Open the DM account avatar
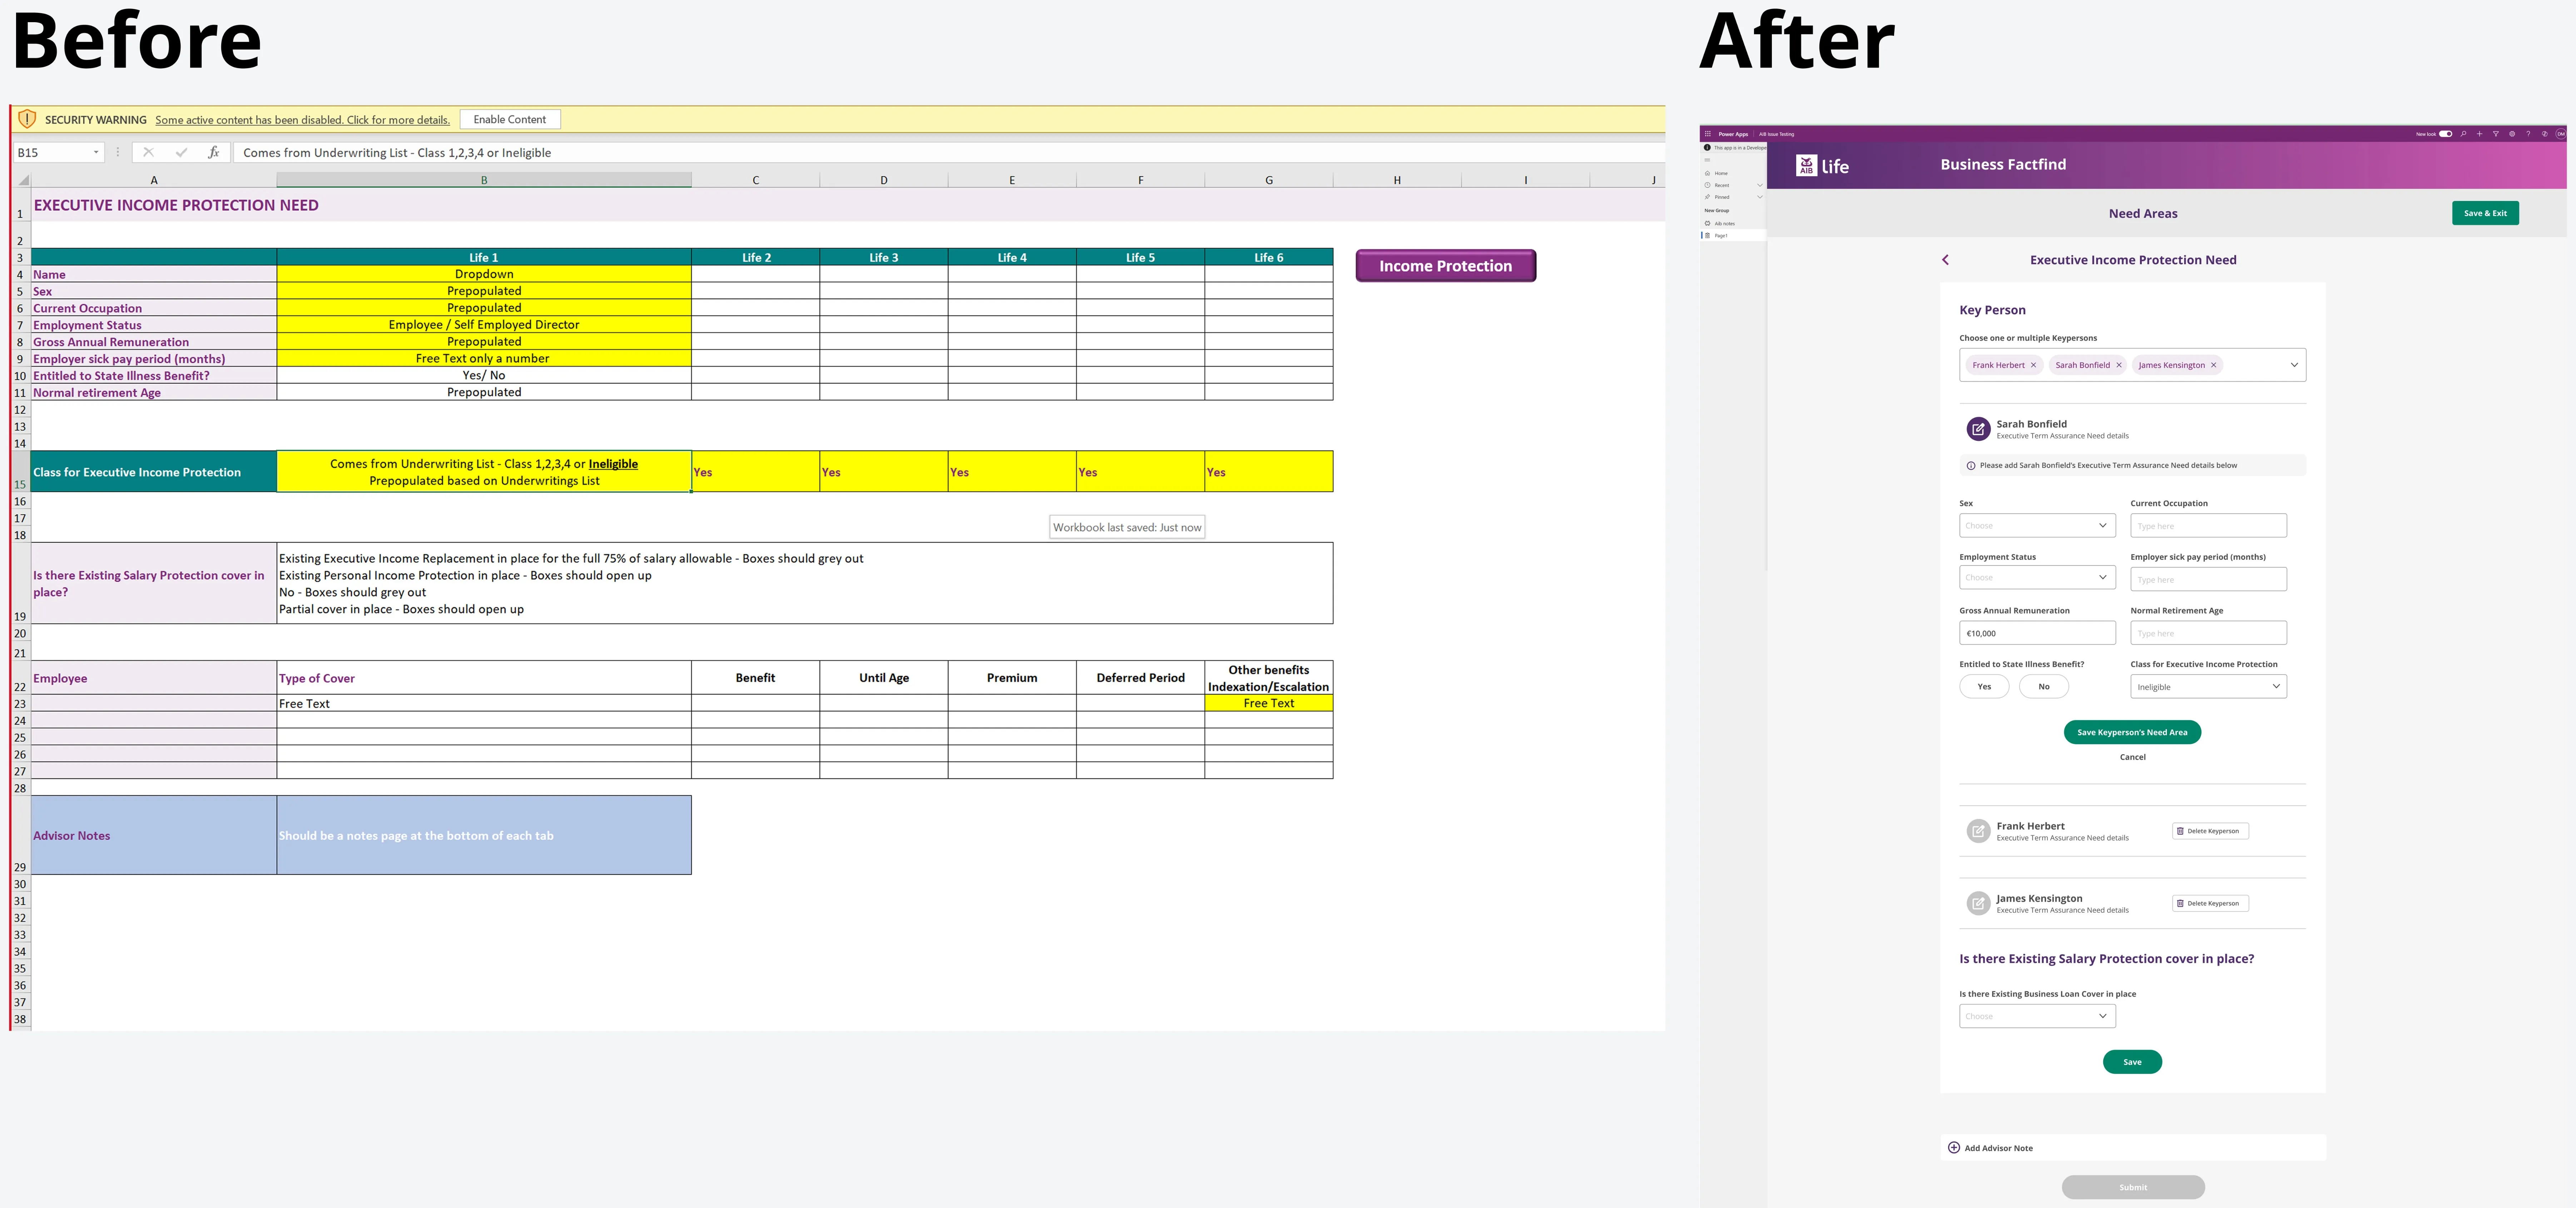This screenshot has width=2576, height=1208. [x=2561, y=134]
